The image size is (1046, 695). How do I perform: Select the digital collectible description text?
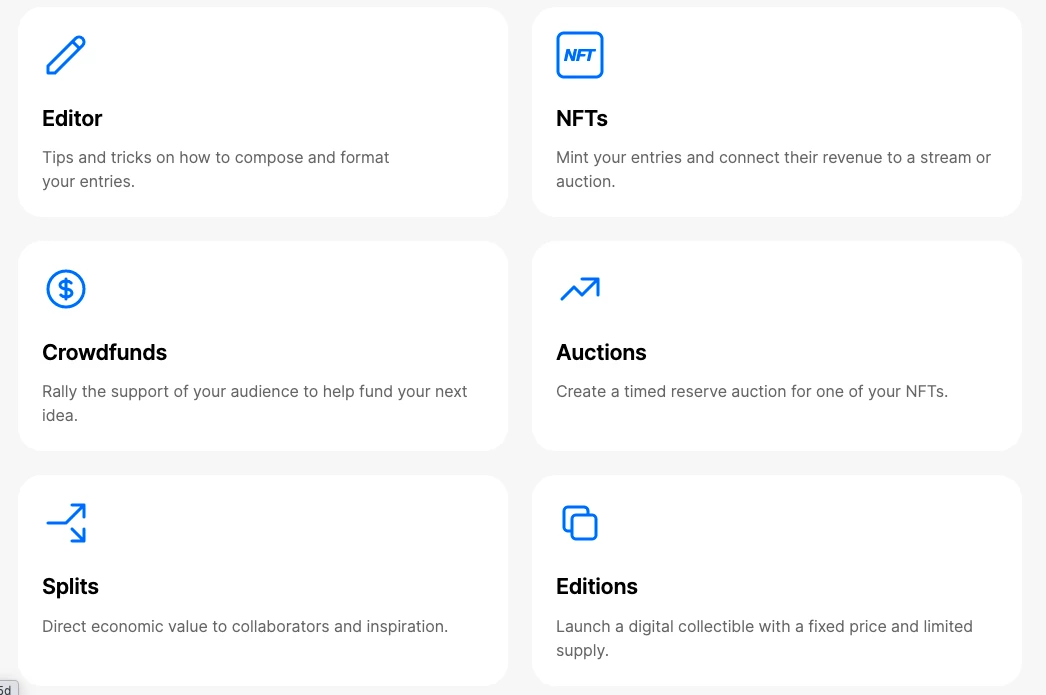(764, 638)
